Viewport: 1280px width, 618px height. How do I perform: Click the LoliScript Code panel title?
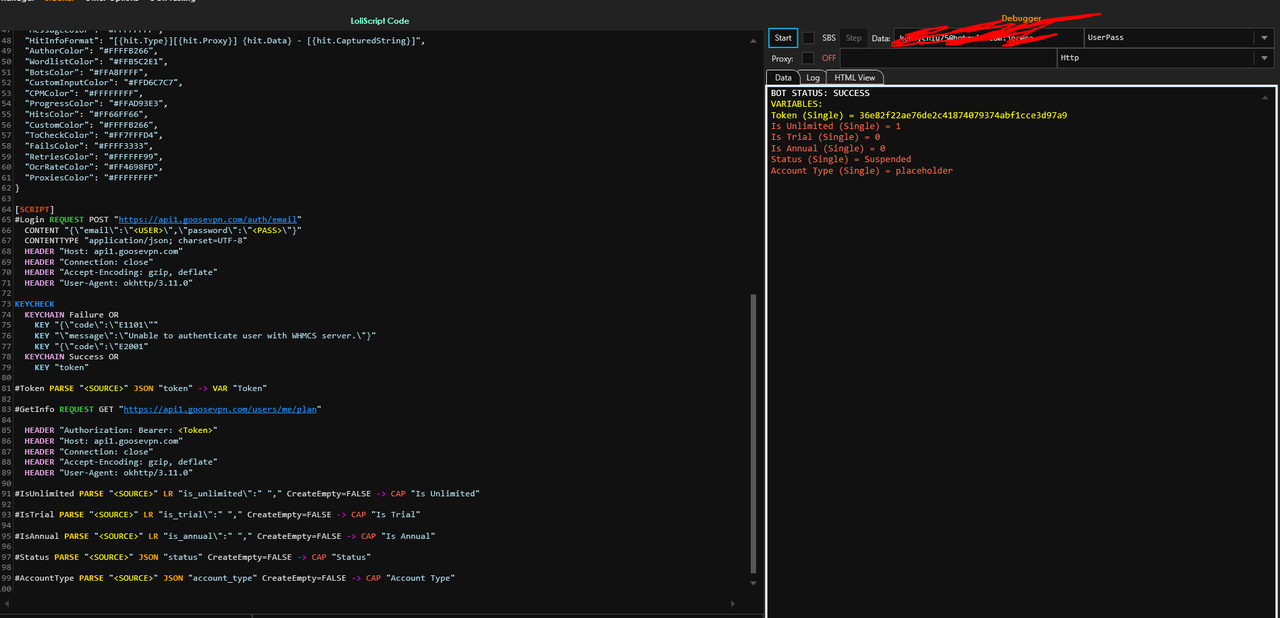point(380,21)
